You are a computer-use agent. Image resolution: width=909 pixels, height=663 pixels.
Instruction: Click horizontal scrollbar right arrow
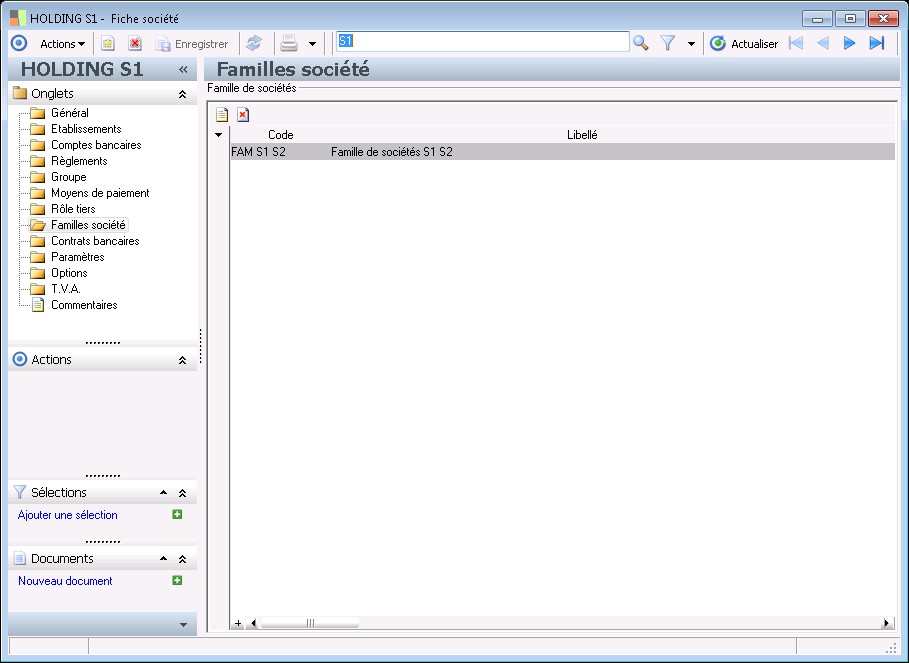click(x=886, y=624)
